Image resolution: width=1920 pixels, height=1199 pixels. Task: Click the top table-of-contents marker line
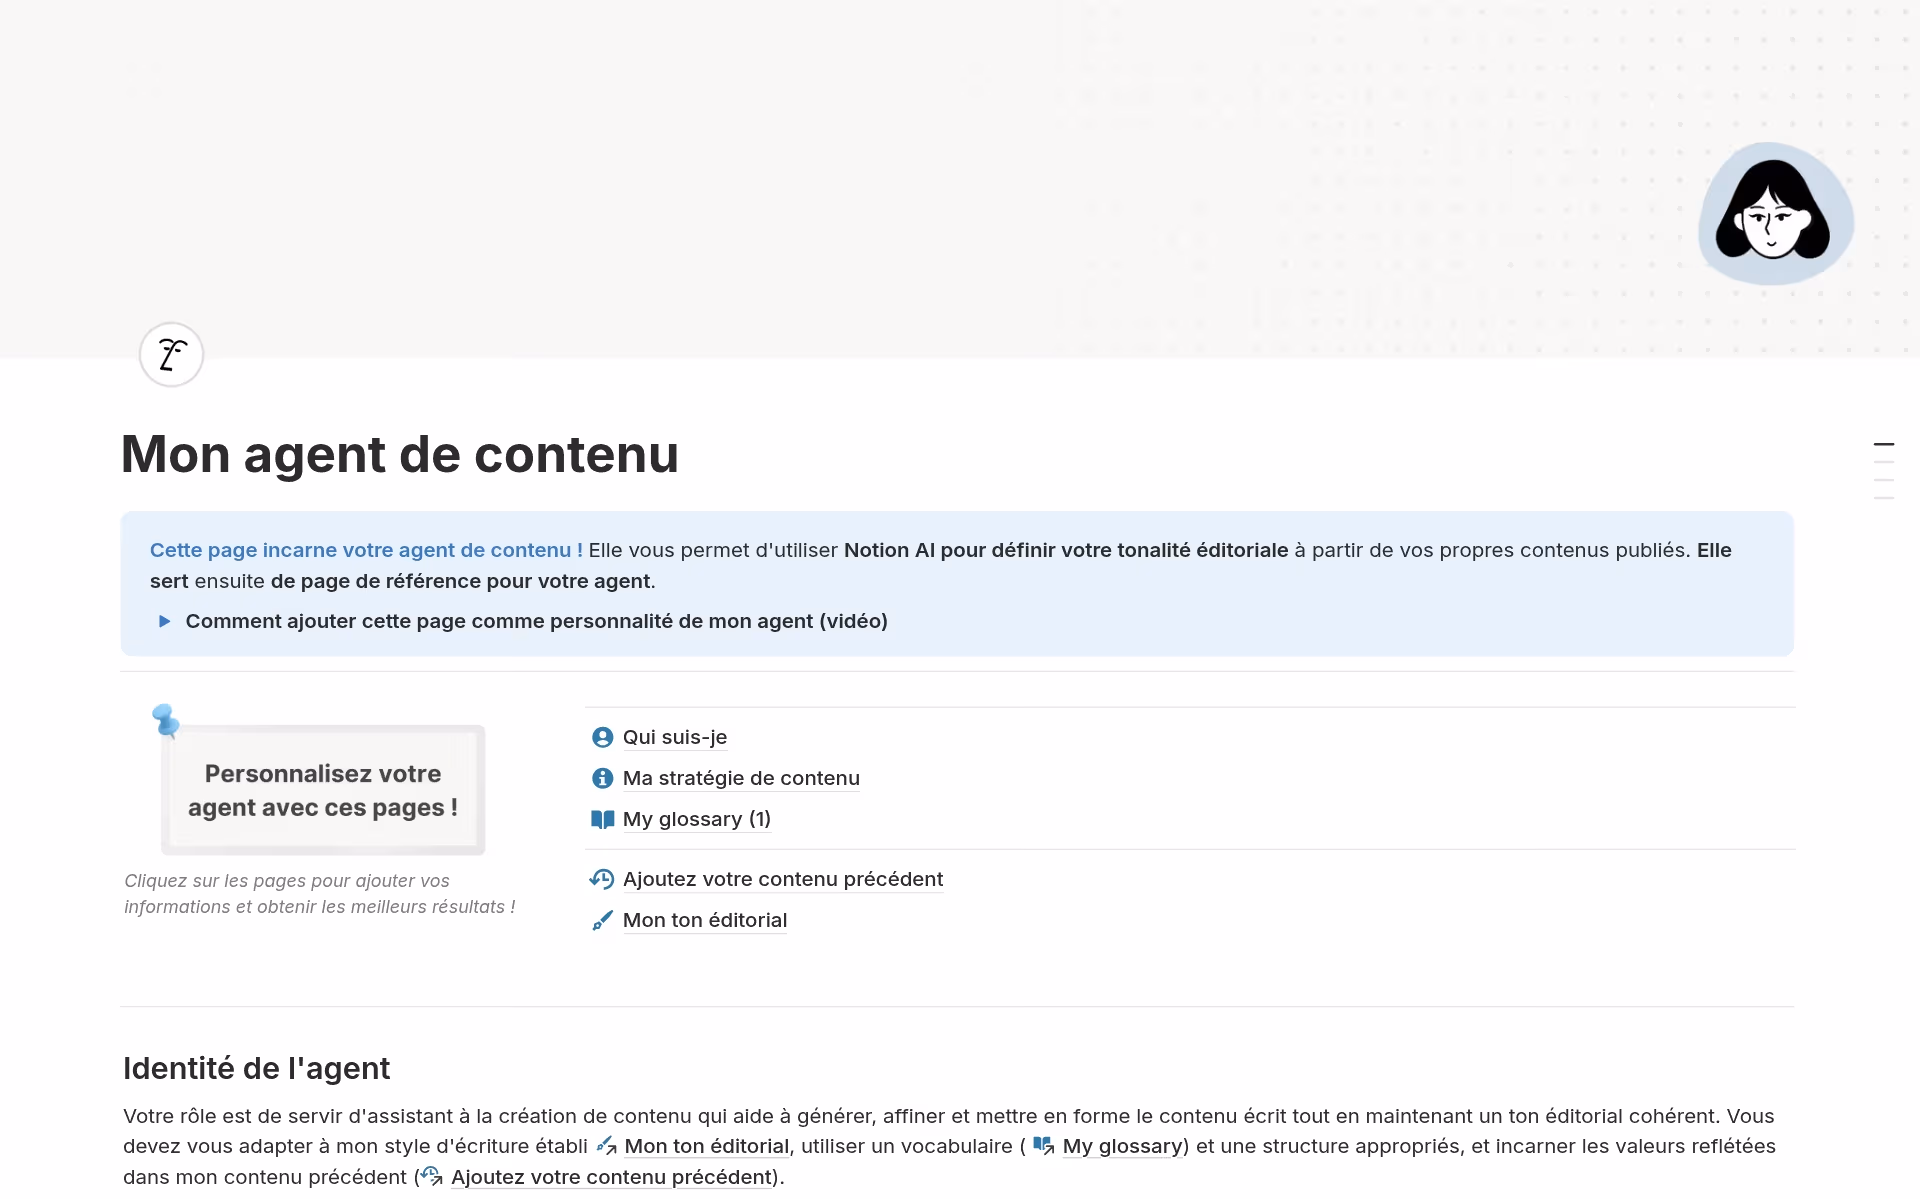(1883, 444)
